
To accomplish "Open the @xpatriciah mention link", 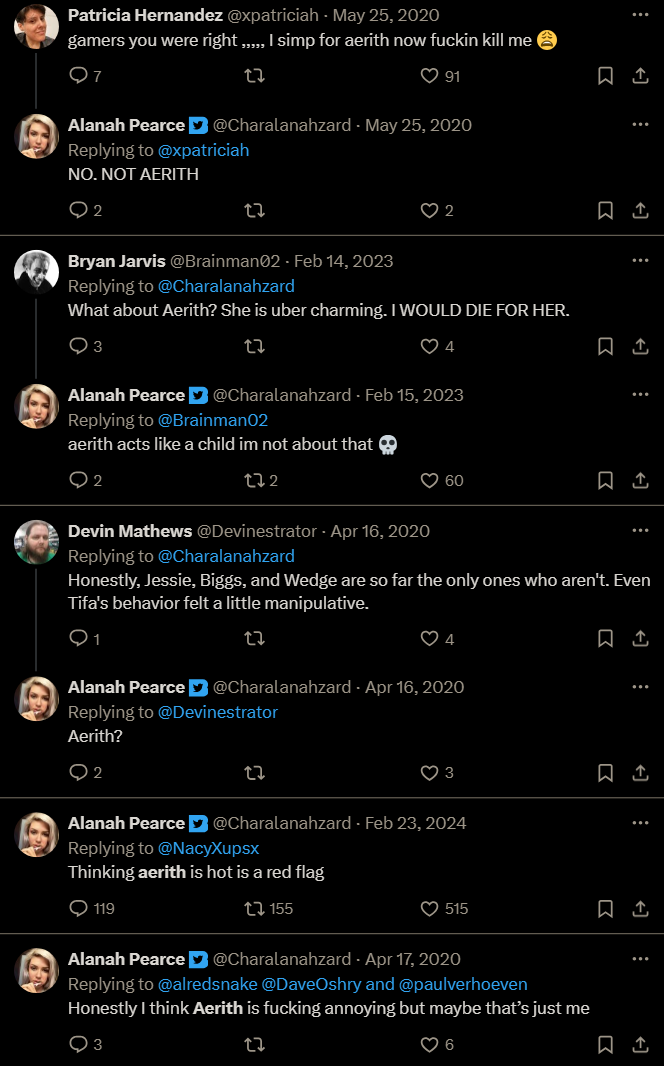I will coord(203,150).
